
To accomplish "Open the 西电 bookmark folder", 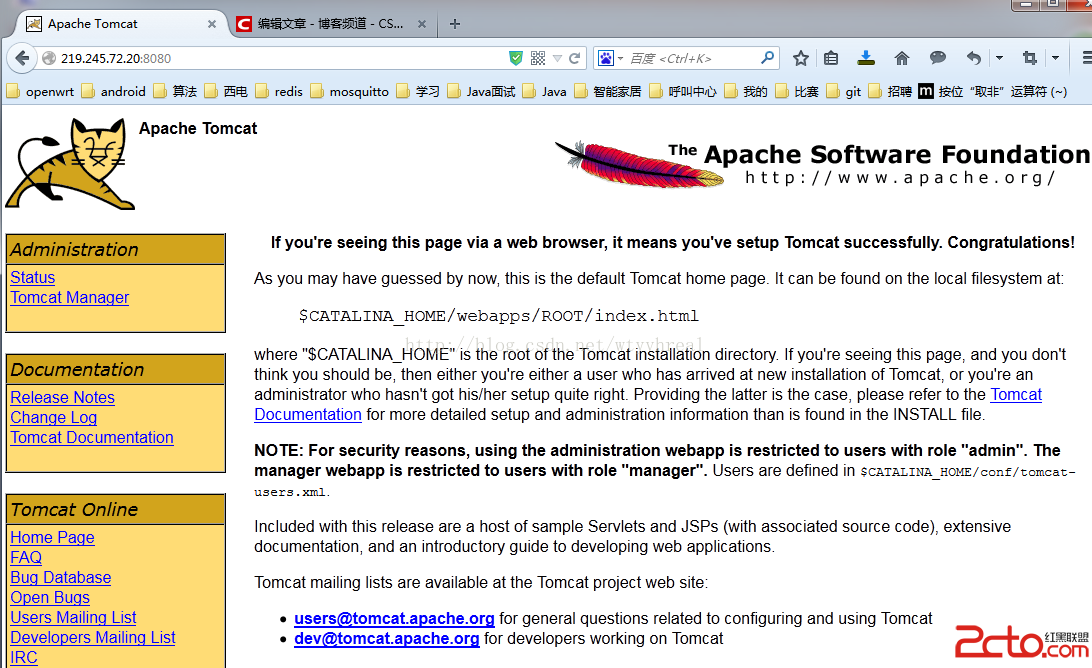I will click(226, 91).
